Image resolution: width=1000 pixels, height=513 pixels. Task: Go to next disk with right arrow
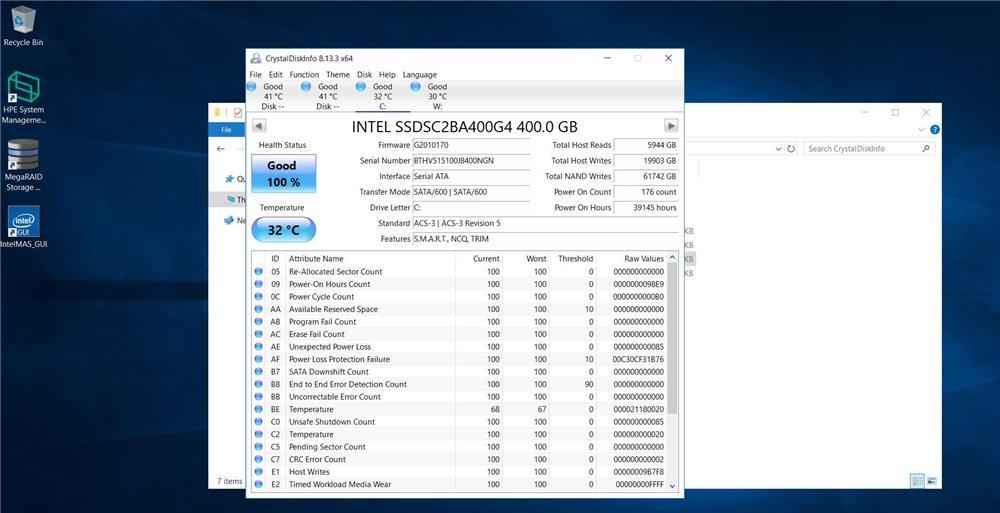(x=671, y=126)
